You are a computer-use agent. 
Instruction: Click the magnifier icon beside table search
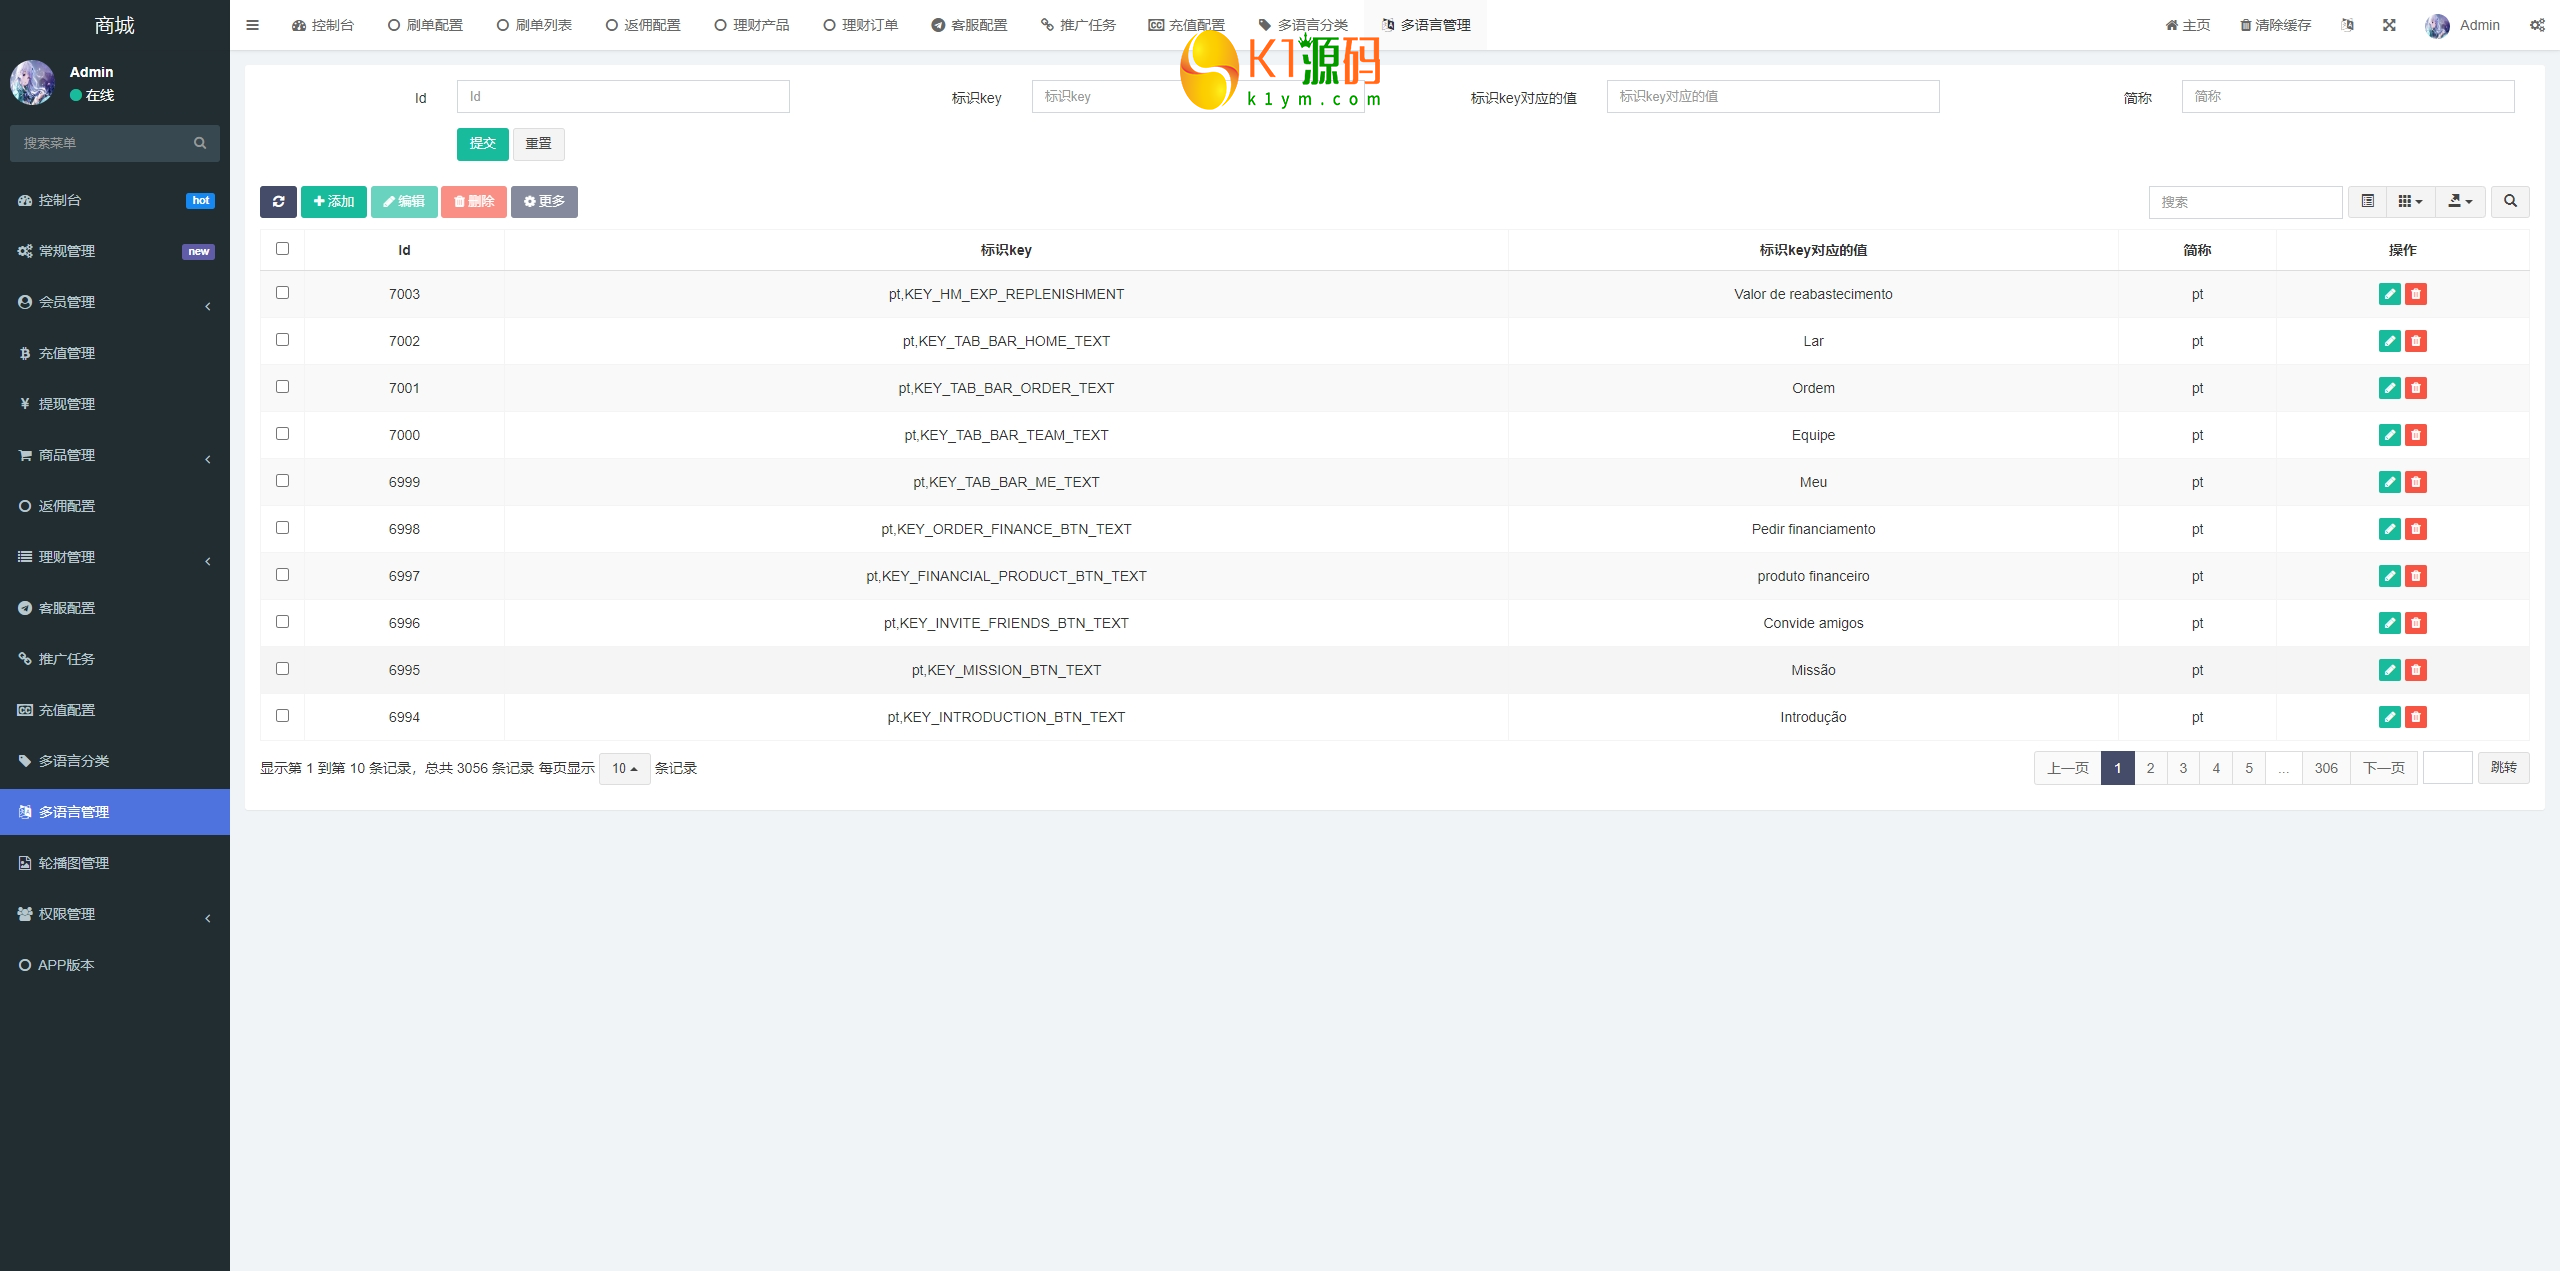2510,201
